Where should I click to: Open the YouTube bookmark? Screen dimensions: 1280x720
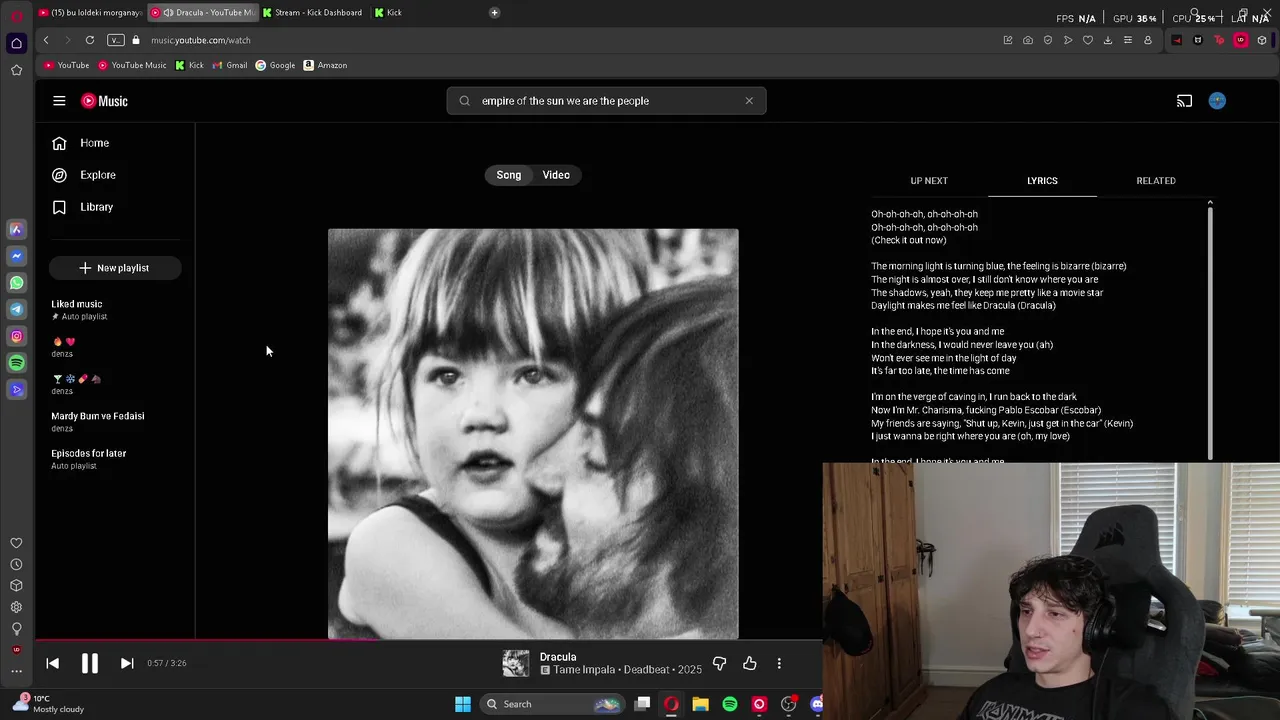pos(67,65)
